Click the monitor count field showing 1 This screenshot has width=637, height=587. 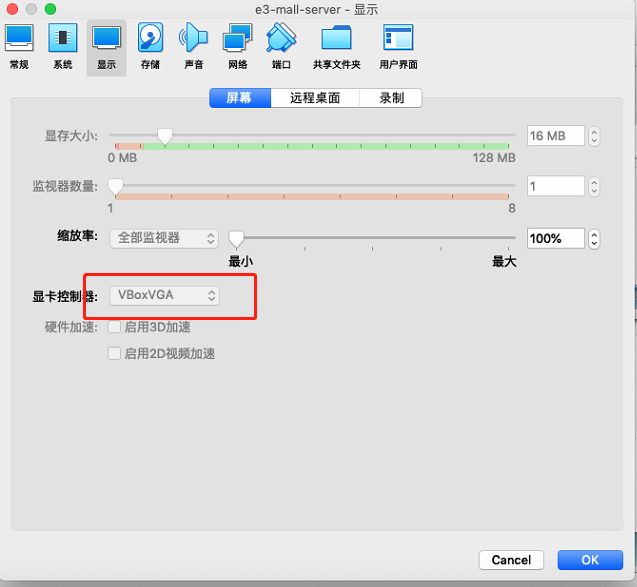tap(556, 186)
